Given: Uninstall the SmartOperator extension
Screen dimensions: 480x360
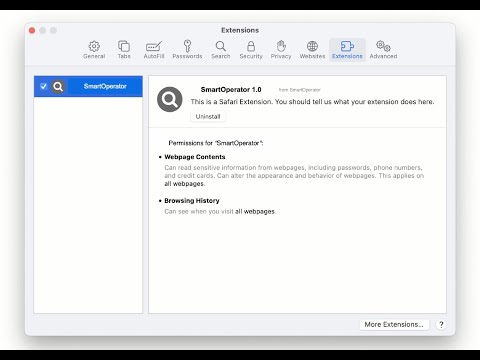Looking at the screenshot, I should point(208,116).
